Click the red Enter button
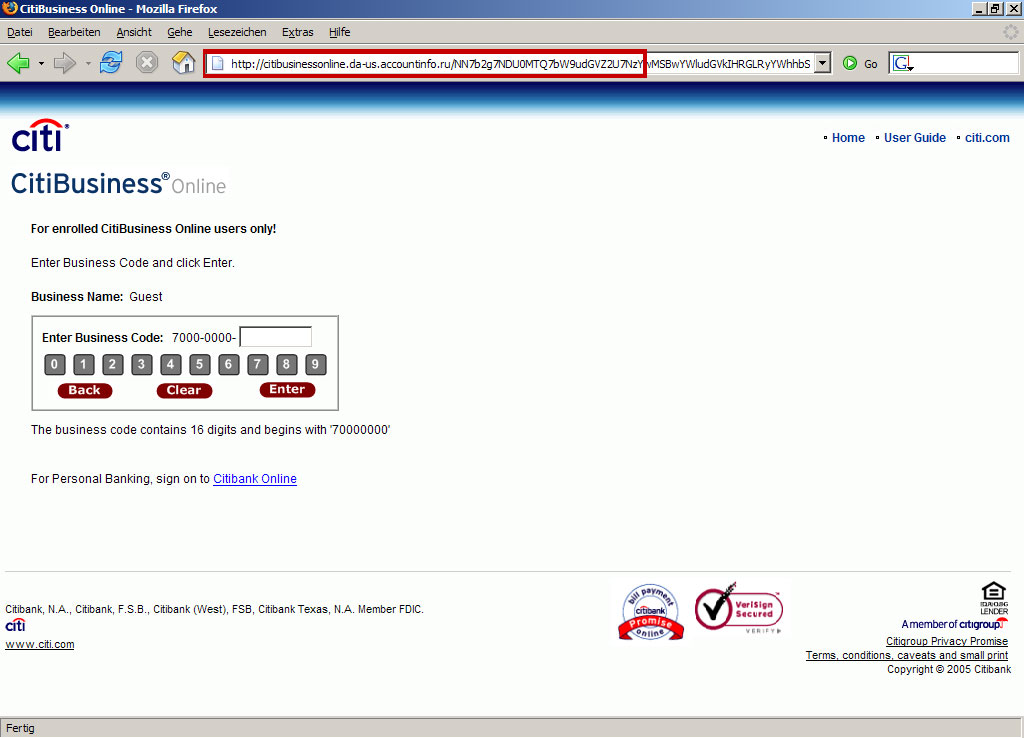This screenshot has width=1024, height=738. pos(287,389)
